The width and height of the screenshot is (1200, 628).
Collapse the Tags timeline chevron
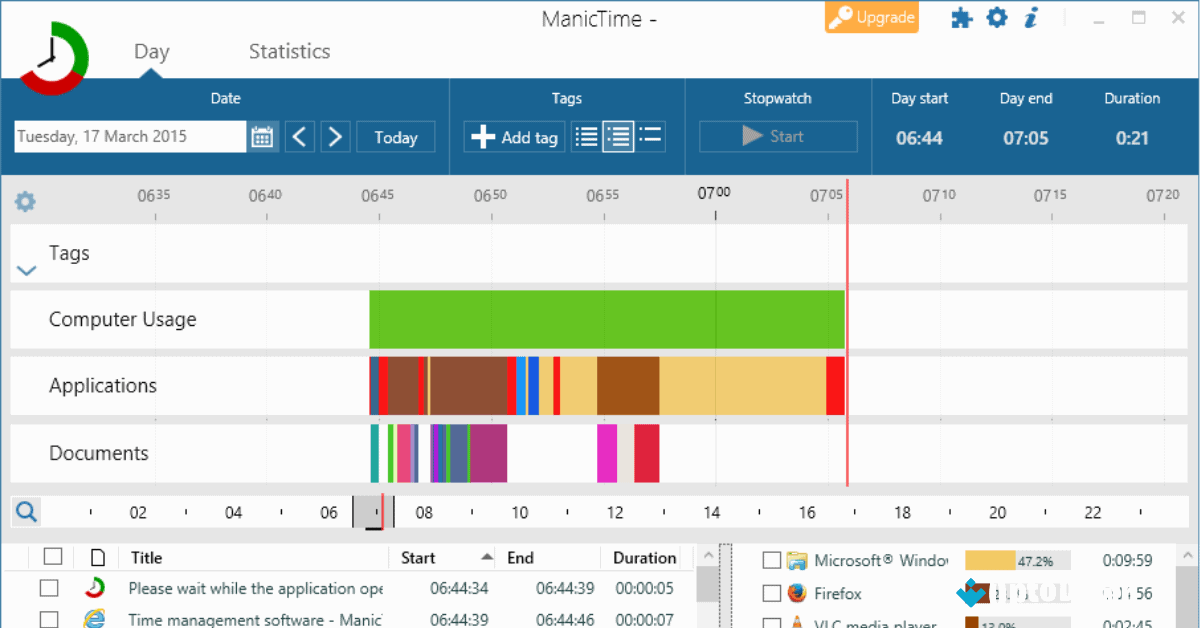27,270
